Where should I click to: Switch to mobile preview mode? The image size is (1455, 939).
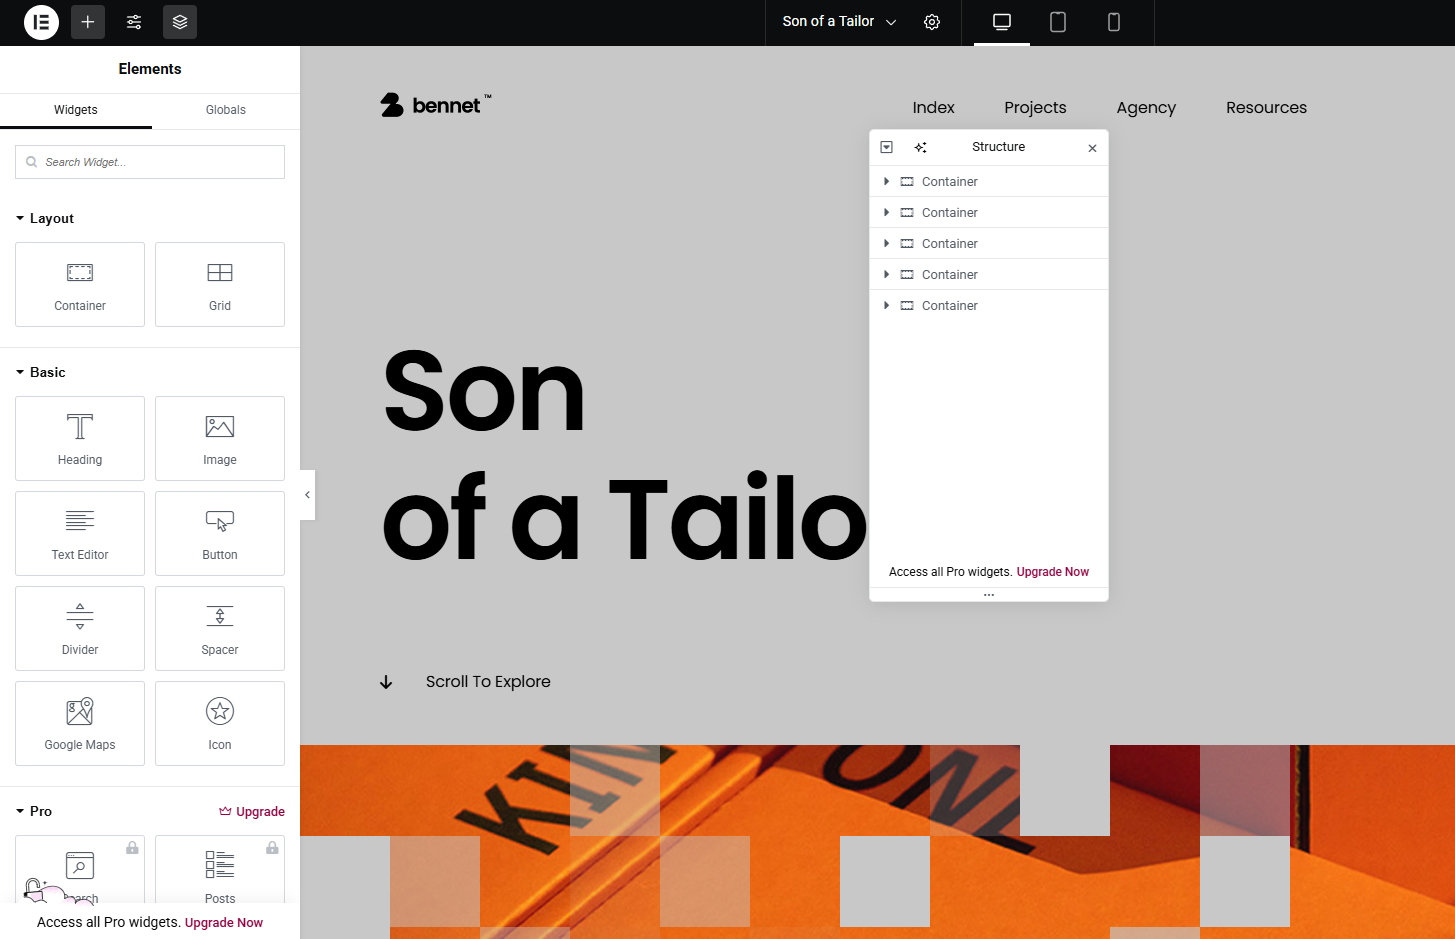click(1113, 22)
